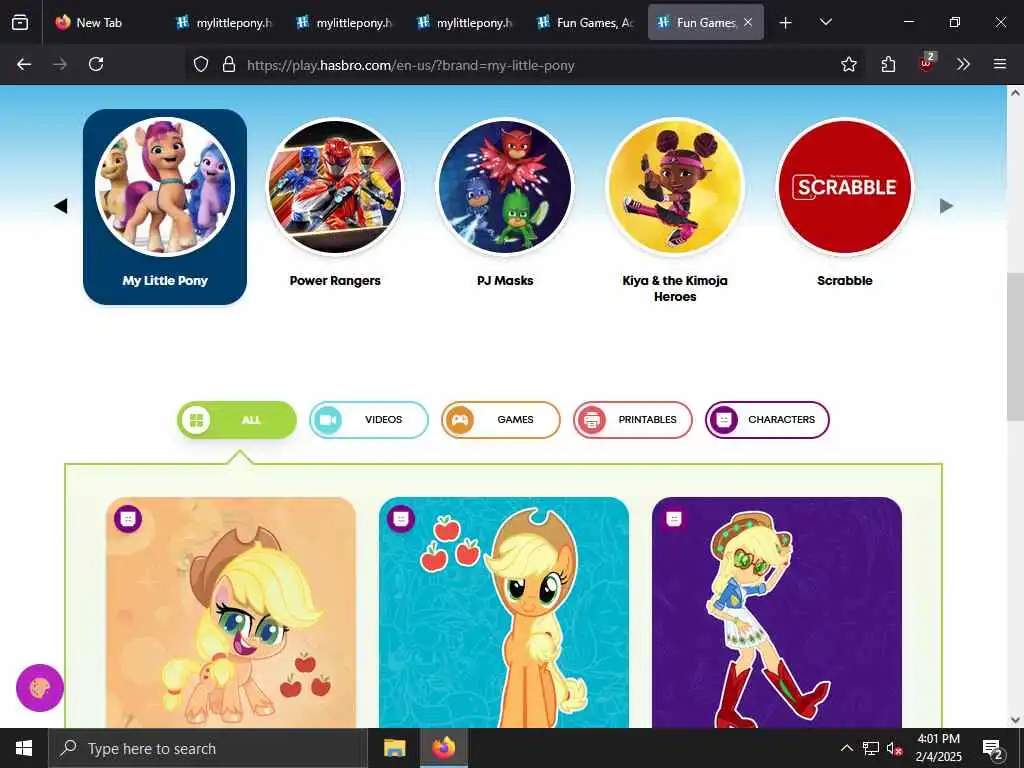This screenshot has height=768, width=1024.
Task: Switch to the first mylittlepony.h tab
Action: [x=225, y=23]
